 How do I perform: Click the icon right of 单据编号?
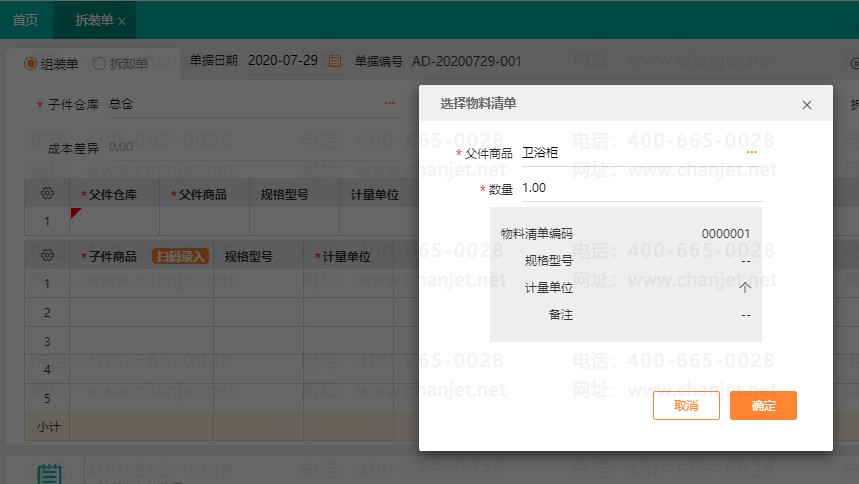coord(853,62)
